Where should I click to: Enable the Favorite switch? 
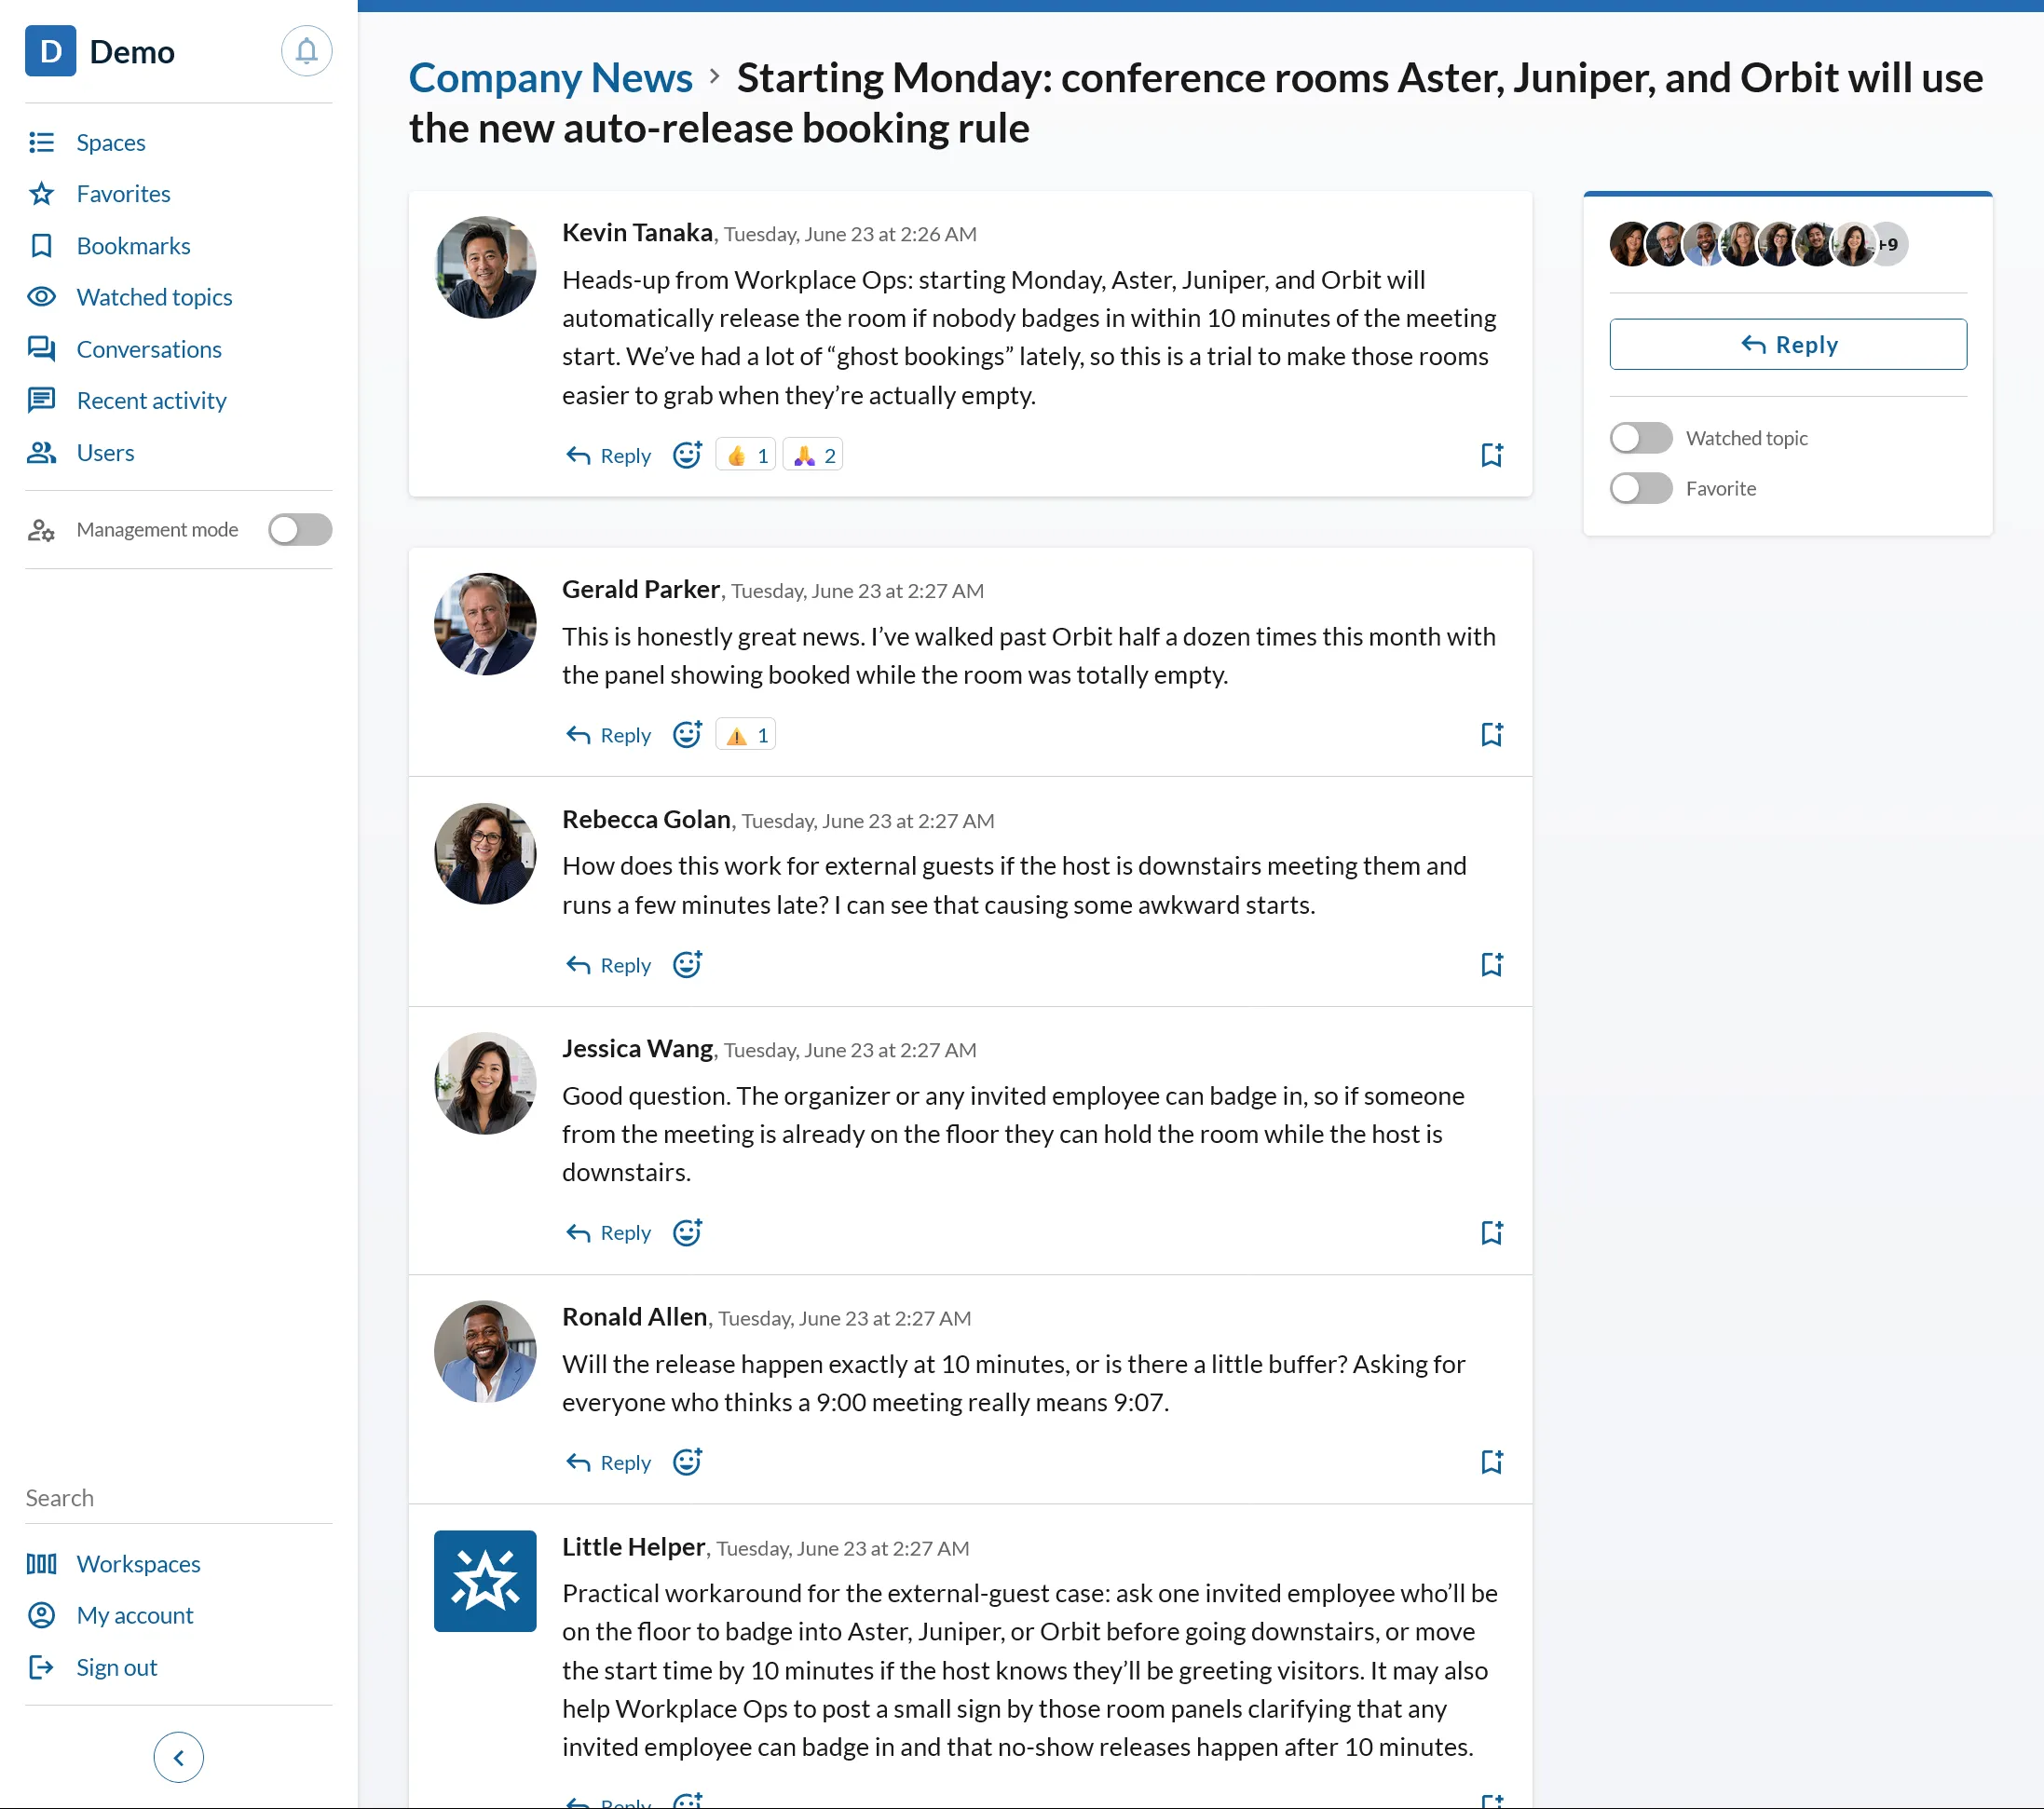coord(1640,488)
